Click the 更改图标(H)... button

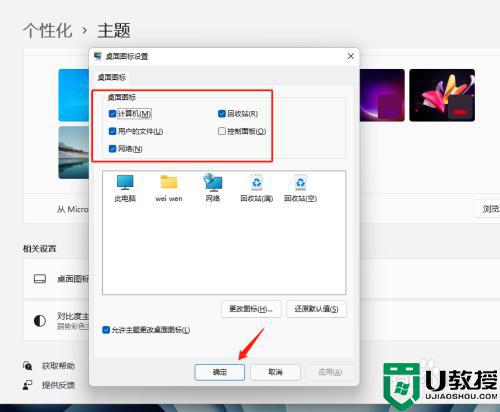(251, 309)
